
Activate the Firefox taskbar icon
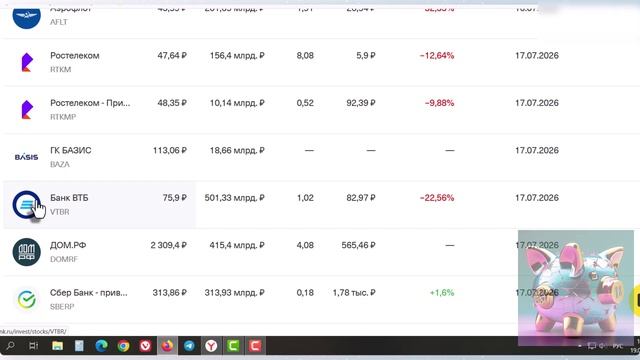[x=167, y=346]
